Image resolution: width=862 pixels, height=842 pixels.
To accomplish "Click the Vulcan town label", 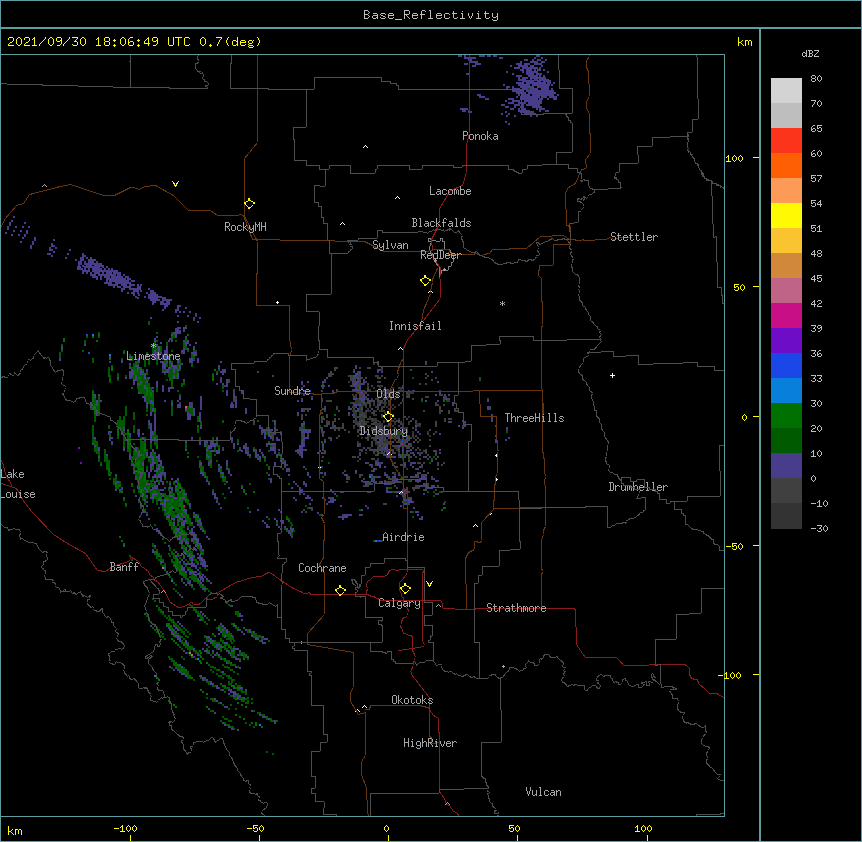I will point(543,792).
